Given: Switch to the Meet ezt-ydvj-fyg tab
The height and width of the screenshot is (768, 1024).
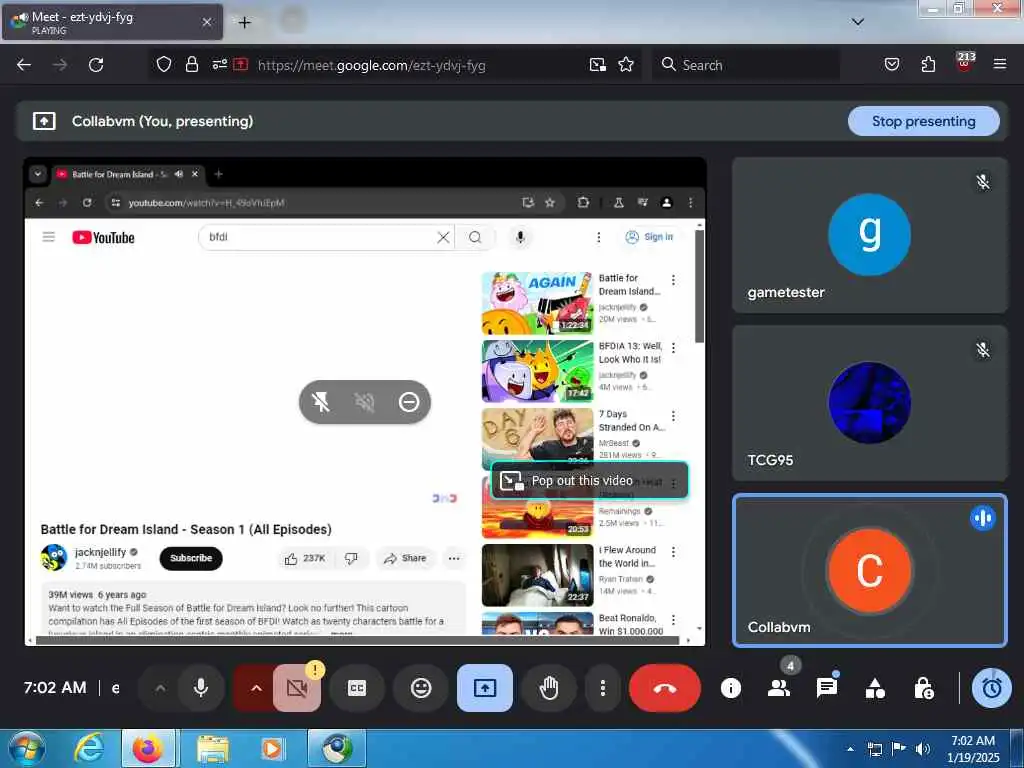Looking at the screenshot, I should pyautogui.click(x=112, y=22).
